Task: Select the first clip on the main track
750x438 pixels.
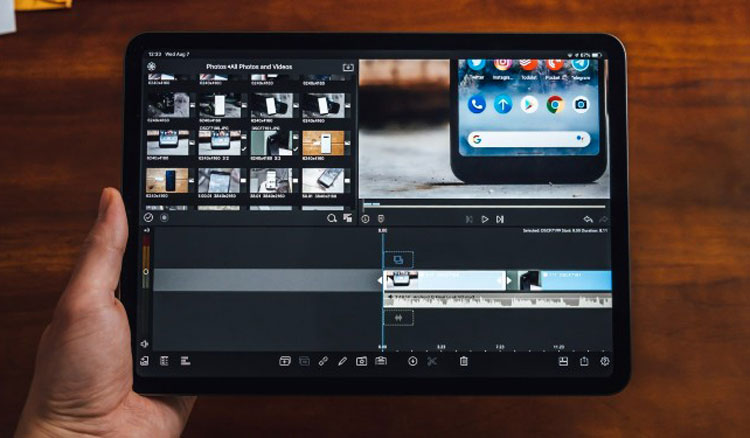Action: [445, 280]
